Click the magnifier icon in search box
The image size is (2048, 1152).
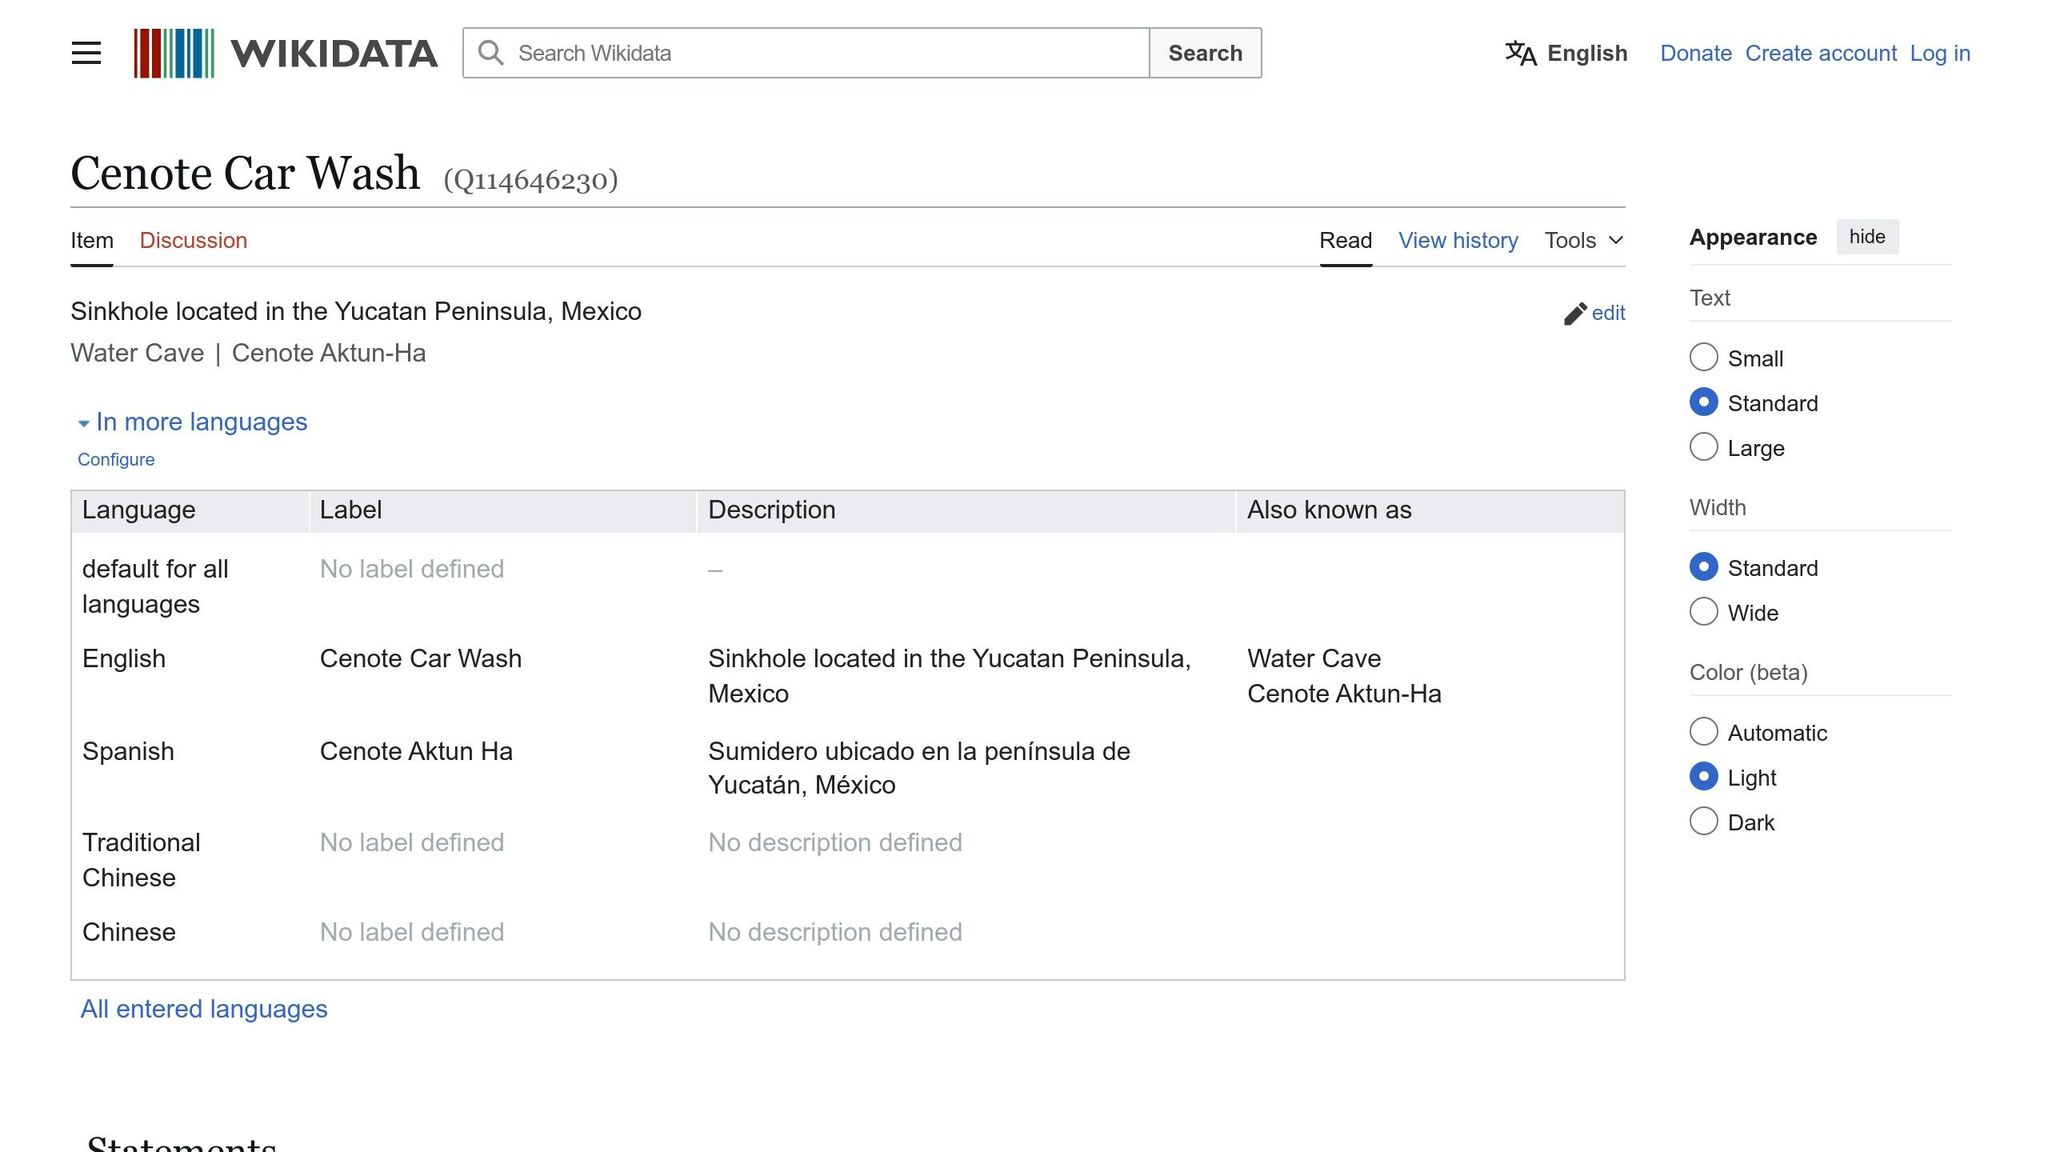490,53
